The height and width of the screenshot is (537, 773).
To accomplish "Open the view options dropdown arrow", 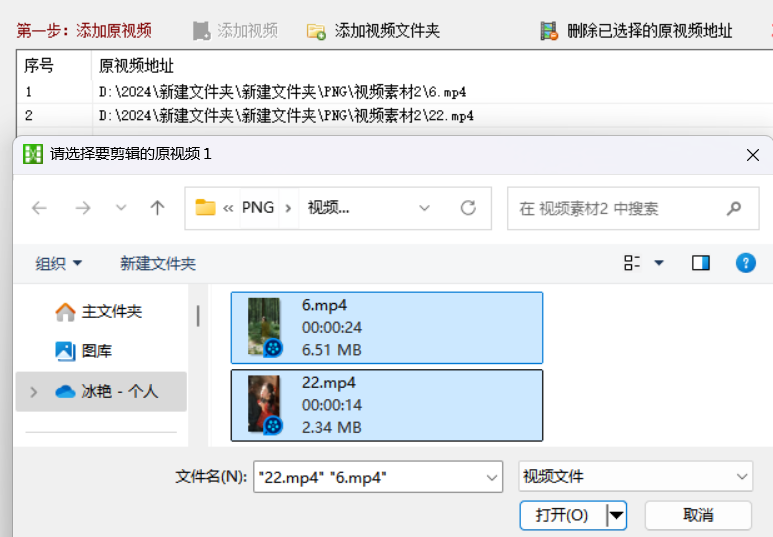I will pyautogui.click(x=659, y=263).
